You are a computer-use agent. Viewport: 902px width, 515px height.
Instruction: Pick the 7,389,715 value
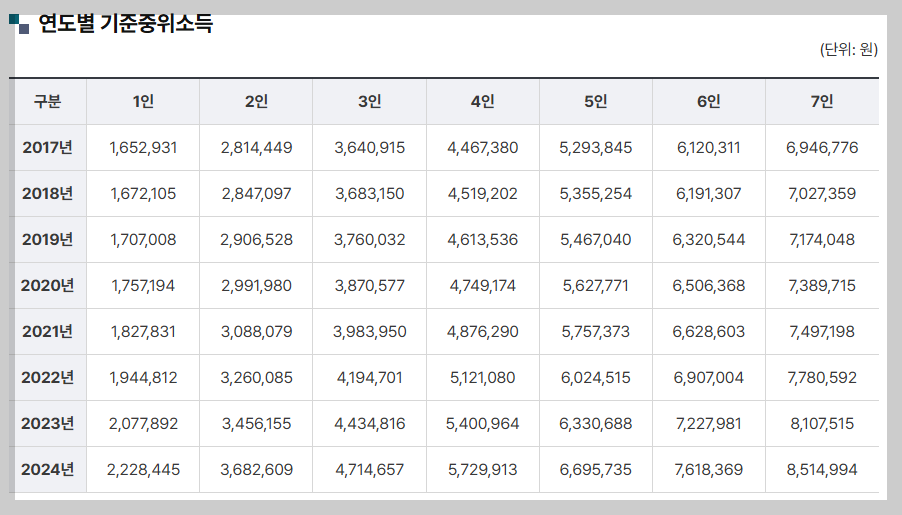click(x=822, y=286)
